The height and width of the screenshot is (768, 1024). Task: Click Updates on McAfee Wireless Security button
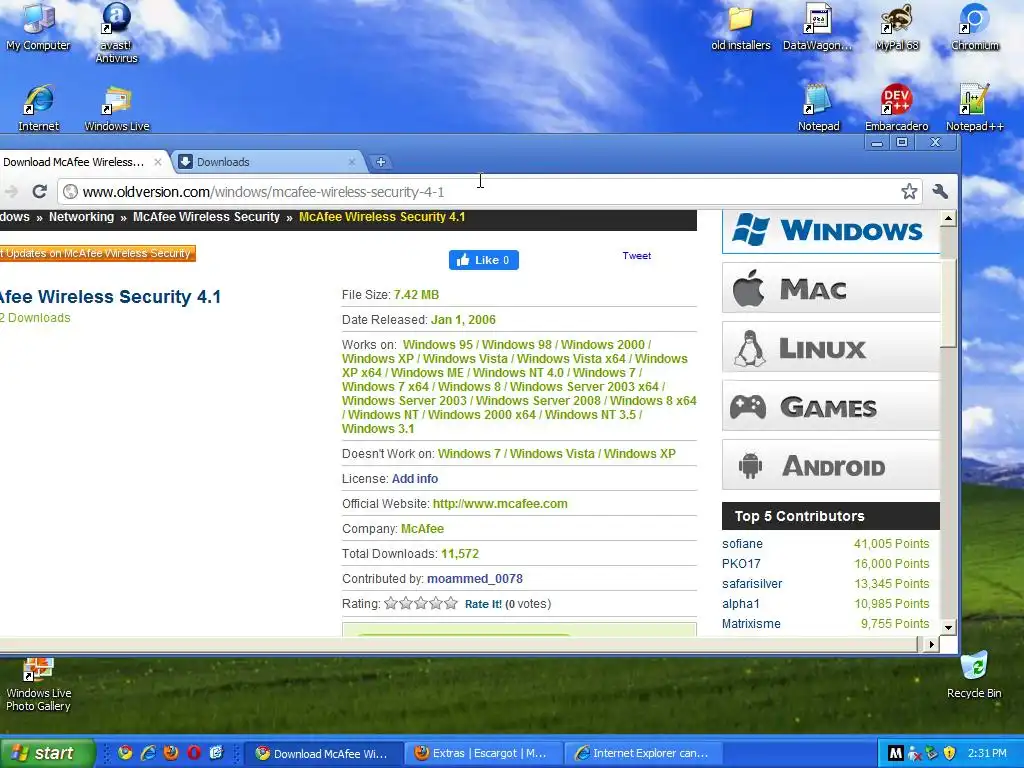point(97,253)
